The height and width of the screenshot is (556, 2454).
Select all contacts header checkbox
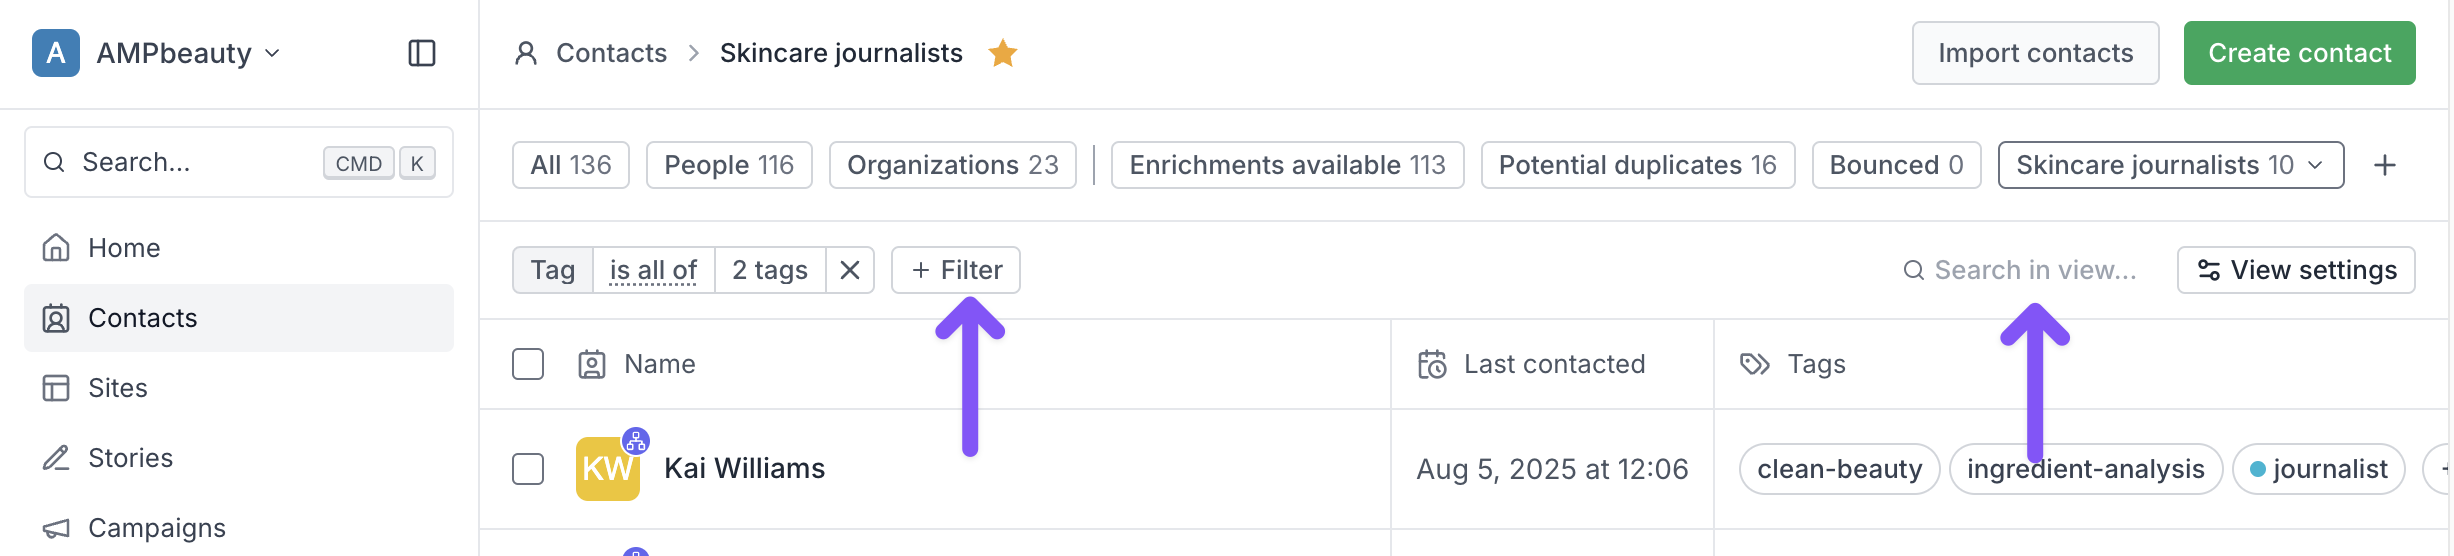[x=528, y=364]
